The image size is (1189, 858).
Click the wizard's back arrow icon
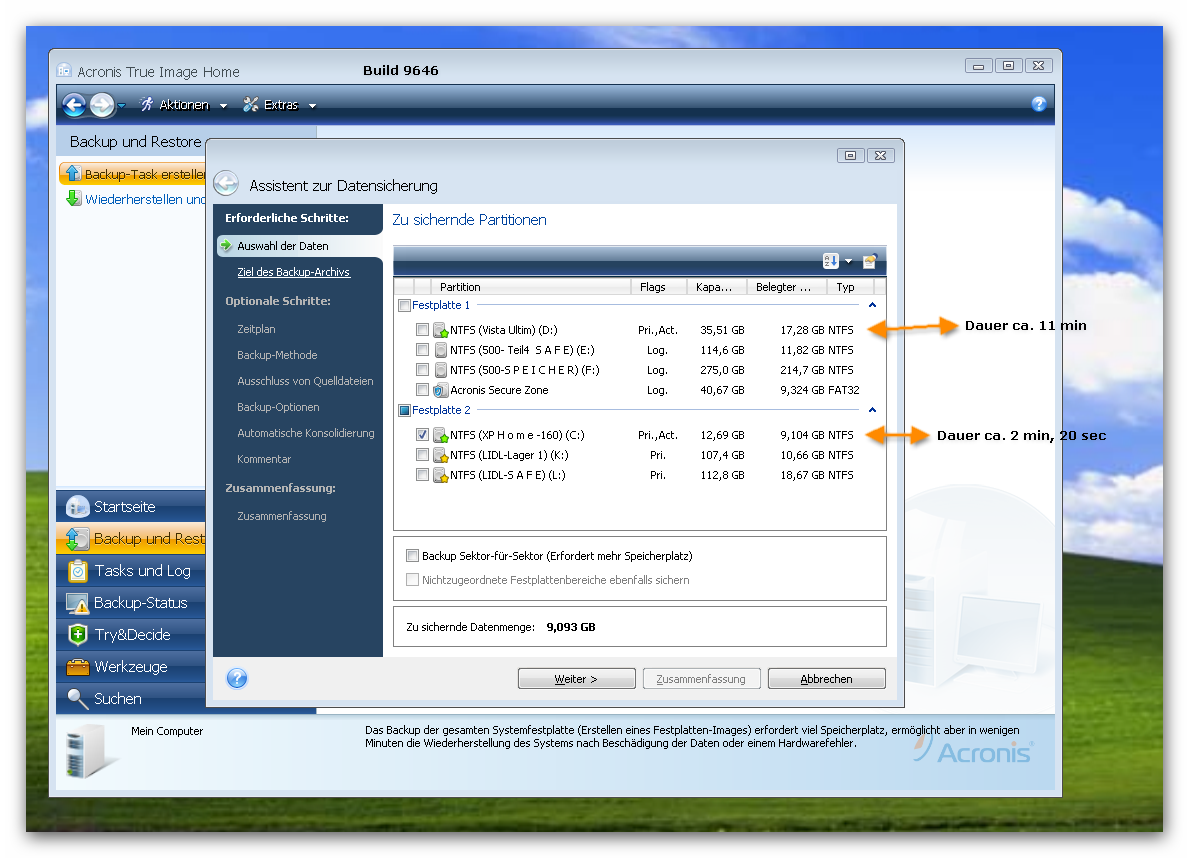point(226,184)
